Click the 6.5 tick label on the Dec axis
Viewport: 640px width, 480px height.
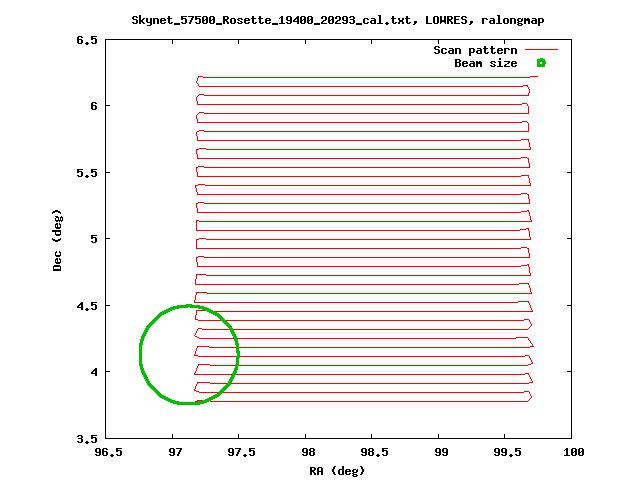87,40
